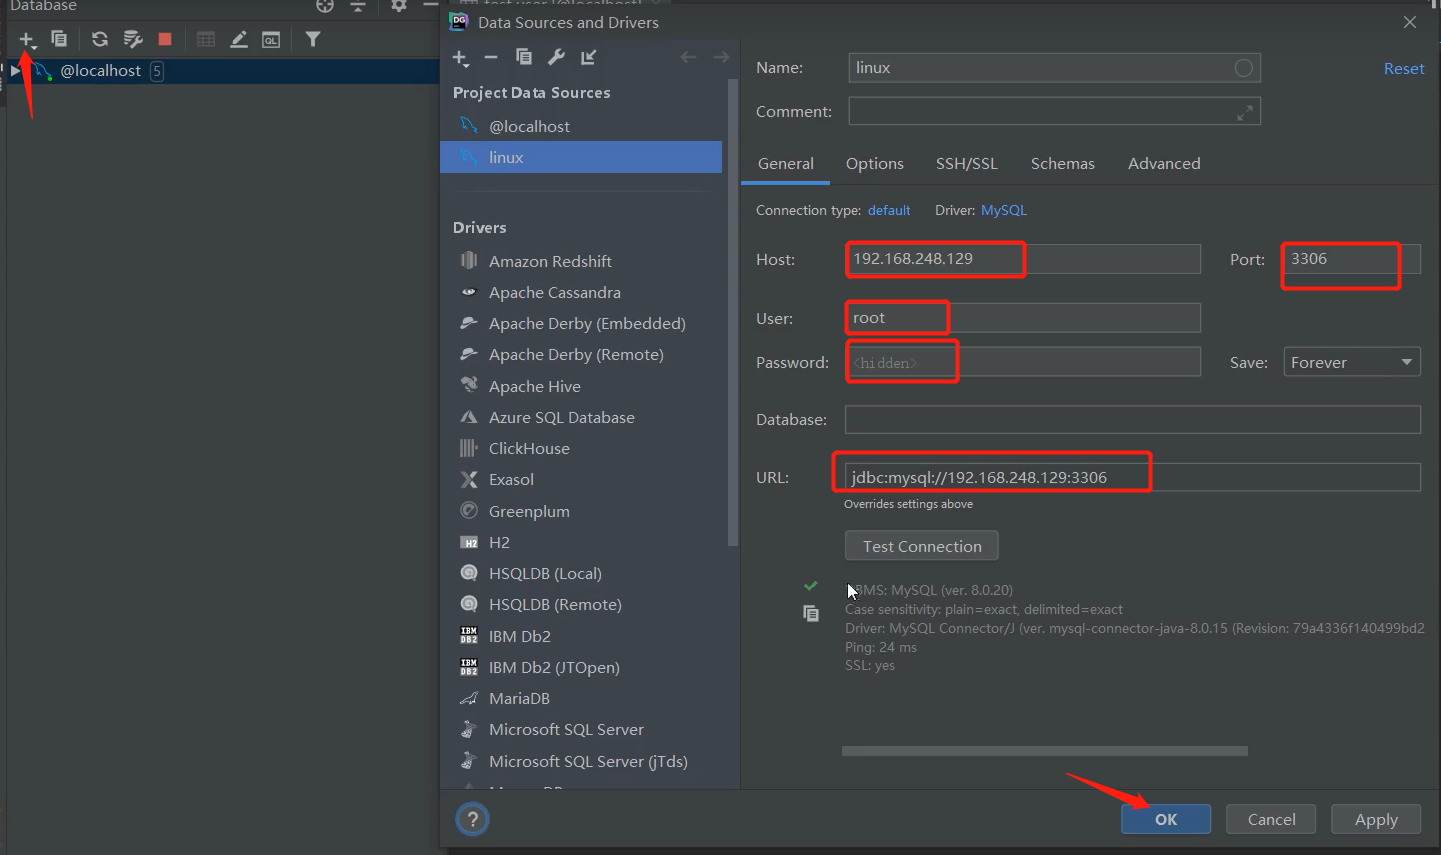Stop running process in Database toolbar

165,39
